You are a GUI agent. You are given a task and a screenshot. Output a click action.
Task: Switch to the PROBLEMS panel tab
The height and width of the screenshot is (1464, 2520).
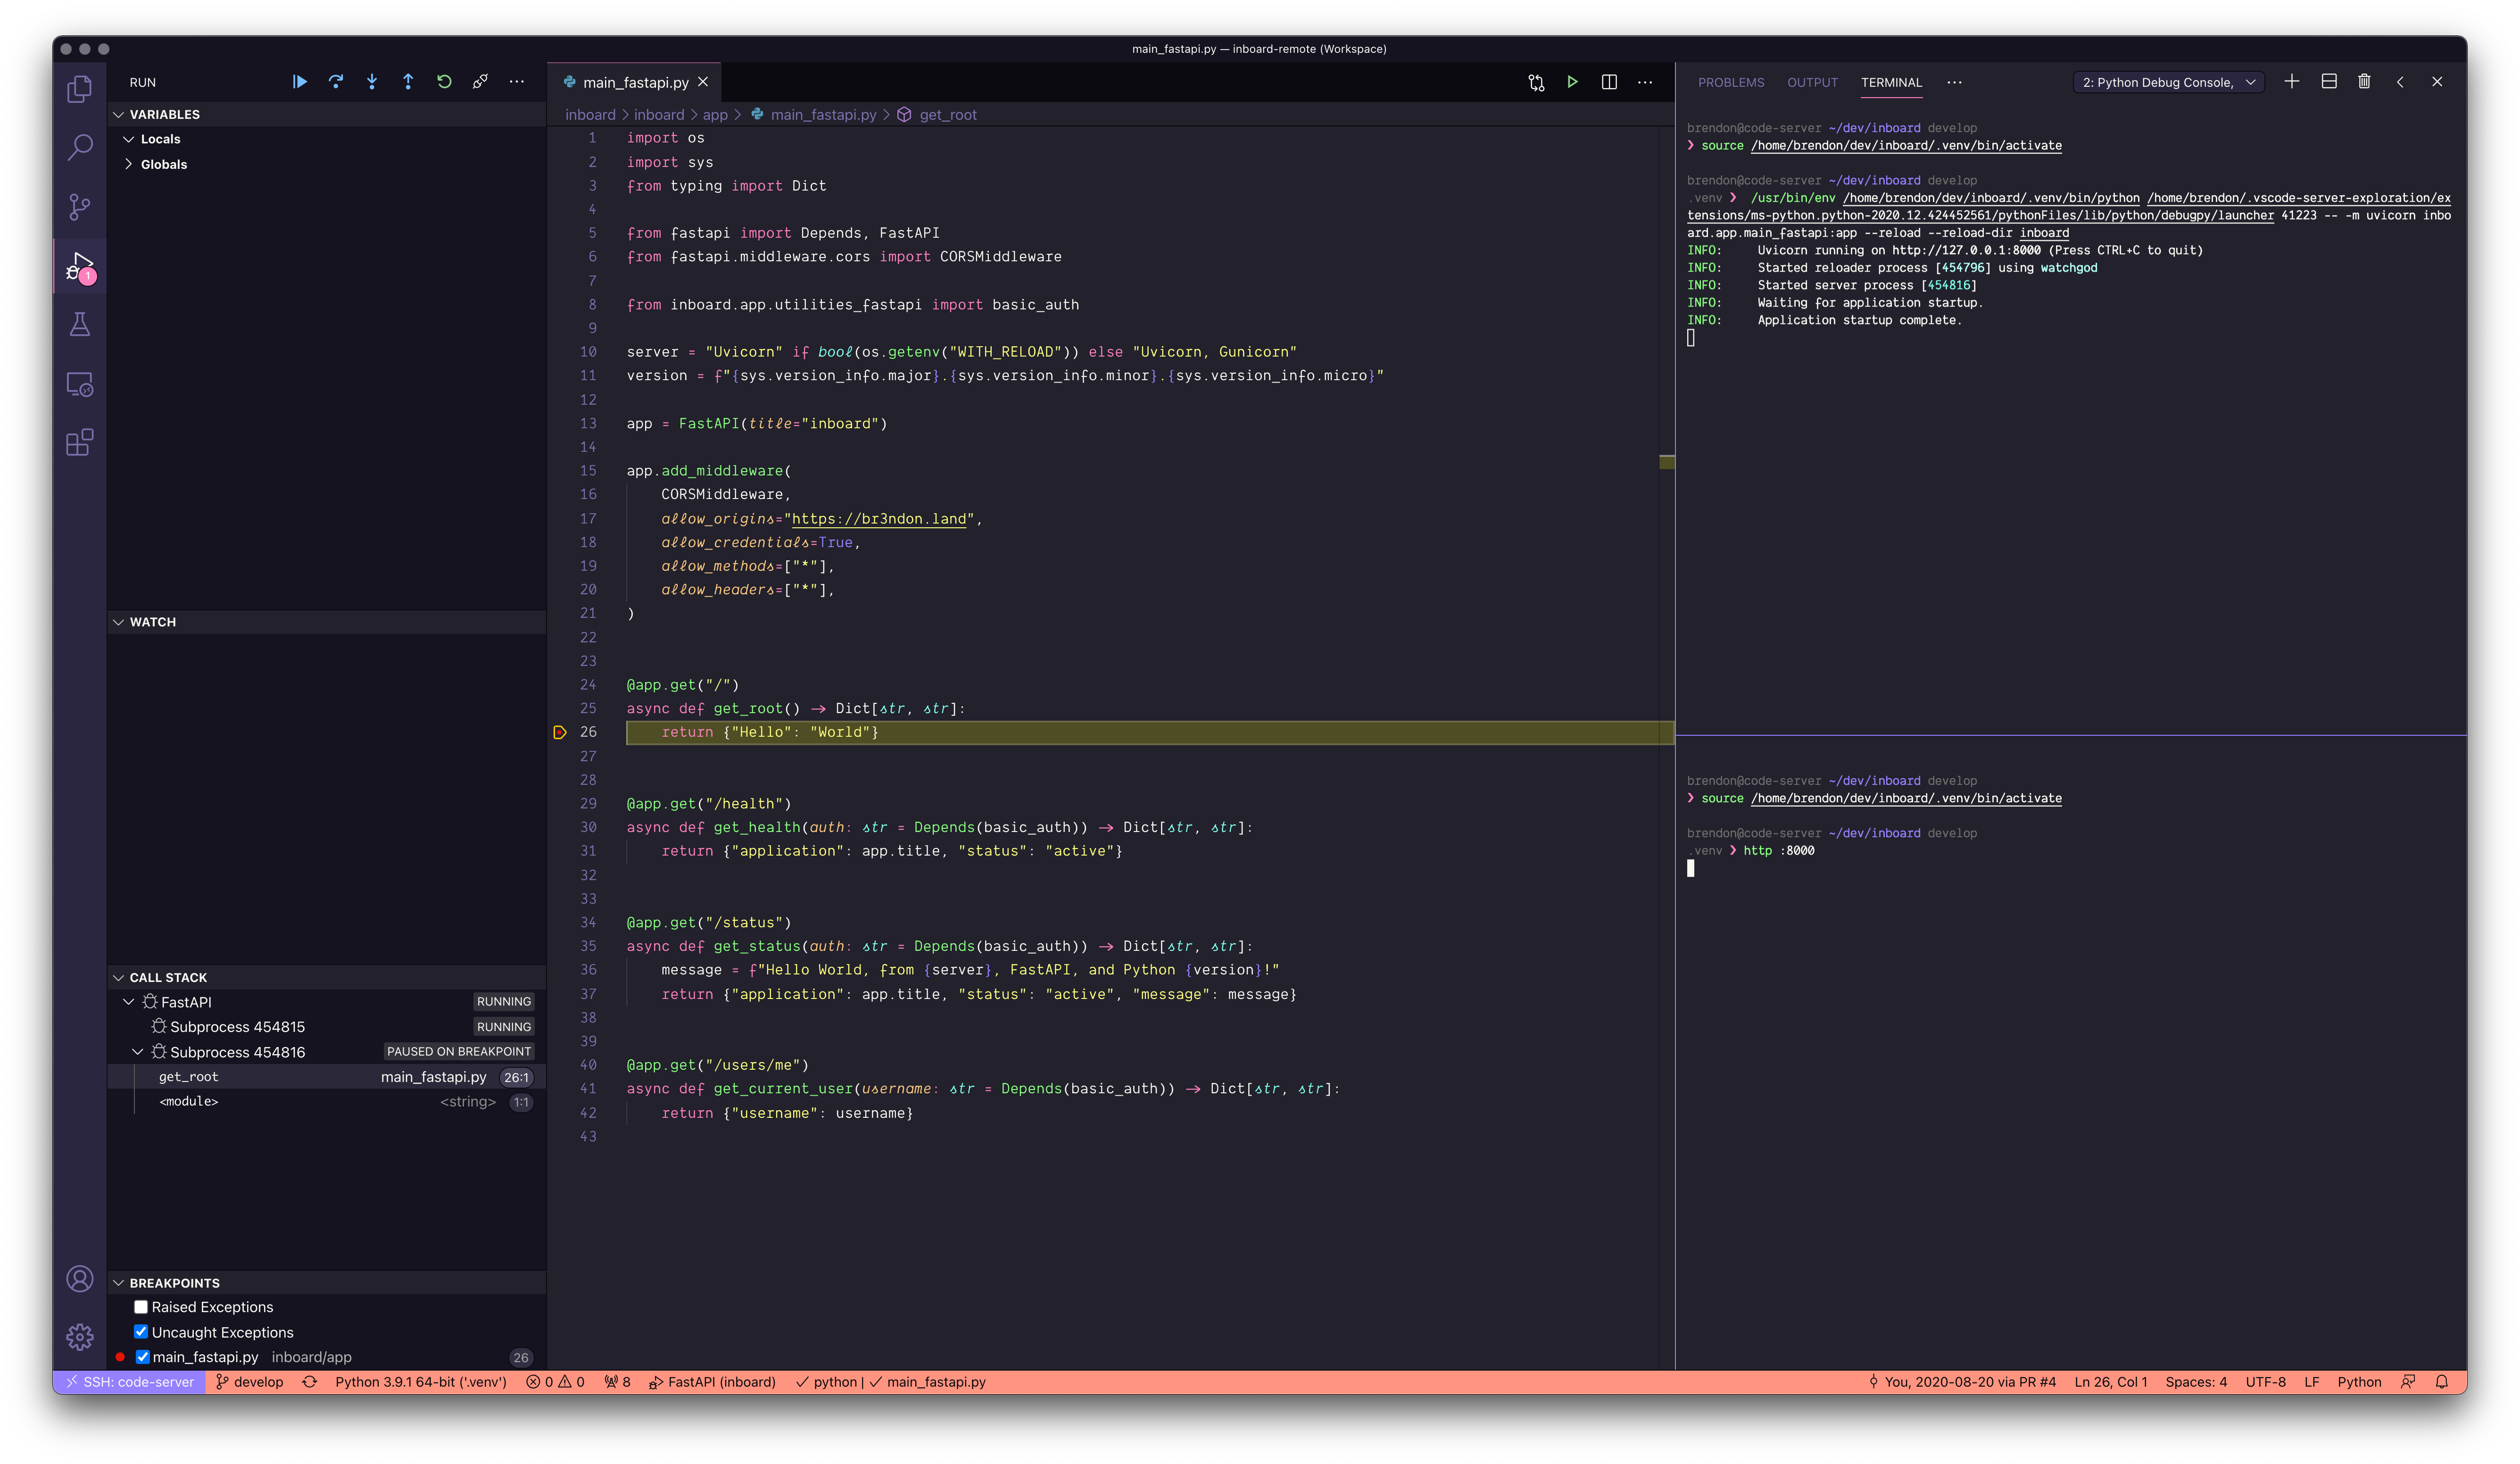click(1730, 82)
